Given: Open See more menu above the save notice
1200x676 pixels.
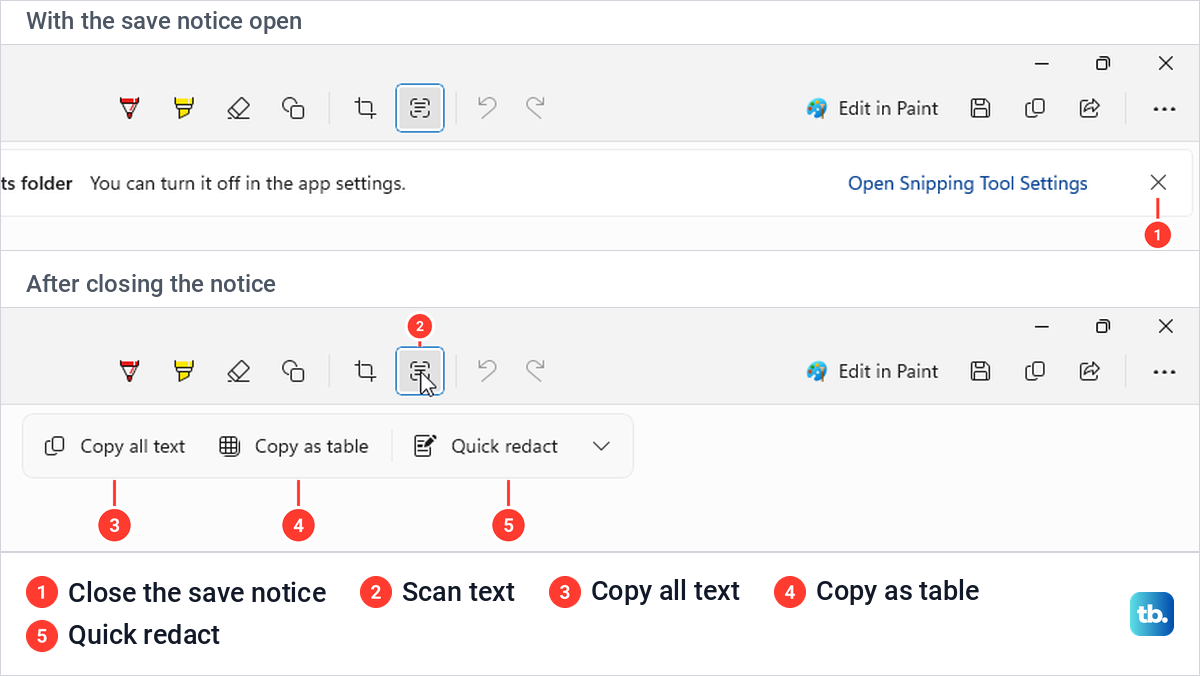Looking at the screenshot, I should (x=1164, y=108).
